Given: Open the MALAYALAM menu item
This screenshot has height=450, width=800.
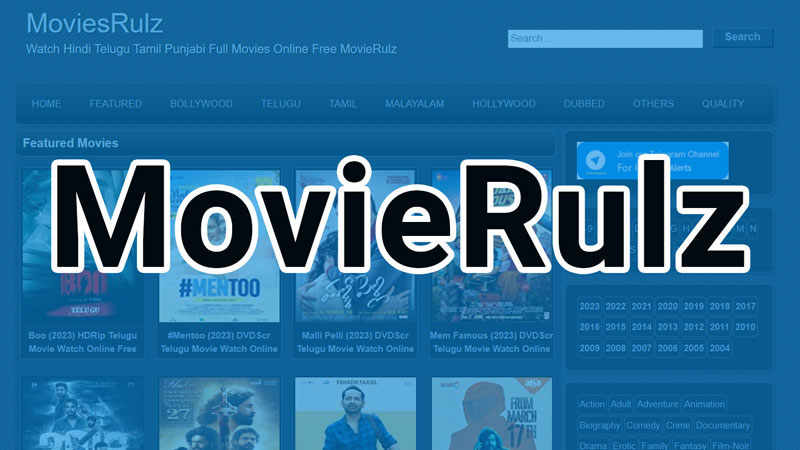Looking at the screenshot, I should tap(414, 104).
